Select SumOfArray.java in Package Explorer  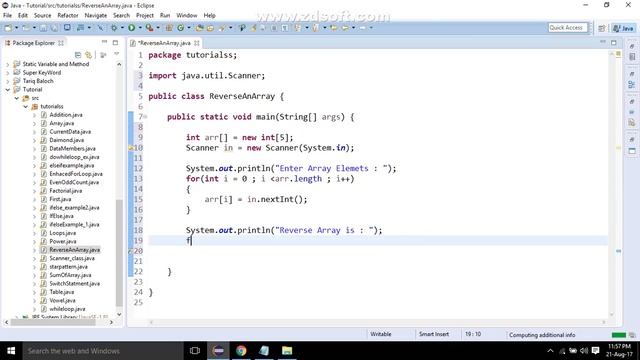coord(70,275)
